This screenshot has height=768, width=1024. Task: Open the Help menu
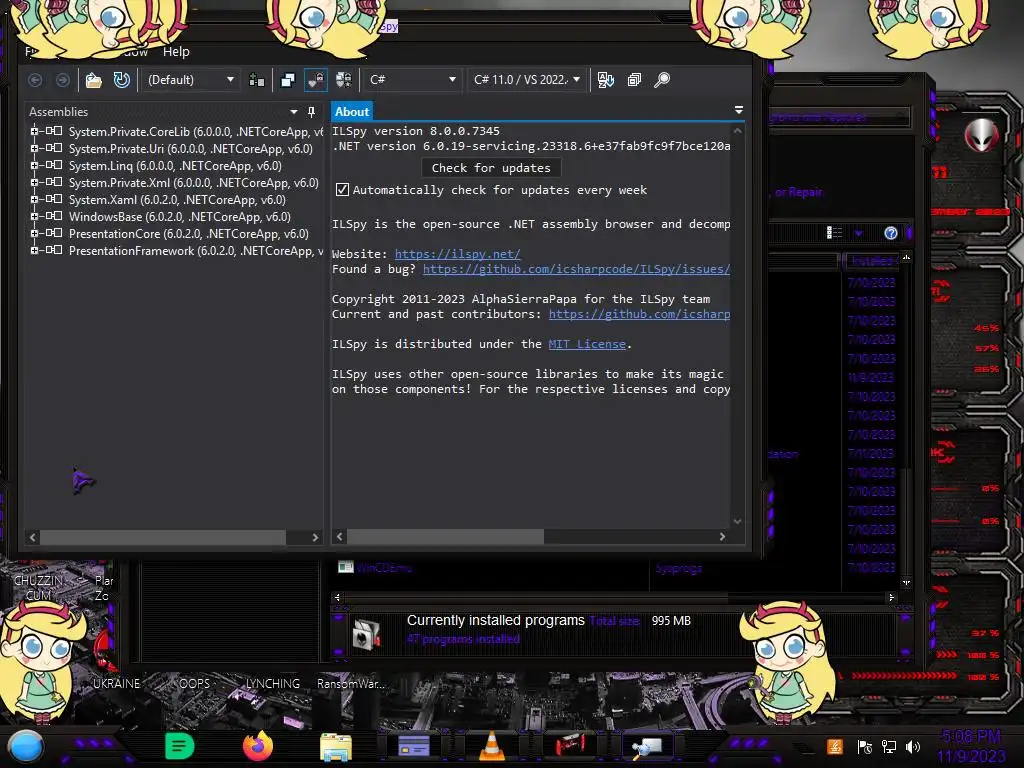176,52
